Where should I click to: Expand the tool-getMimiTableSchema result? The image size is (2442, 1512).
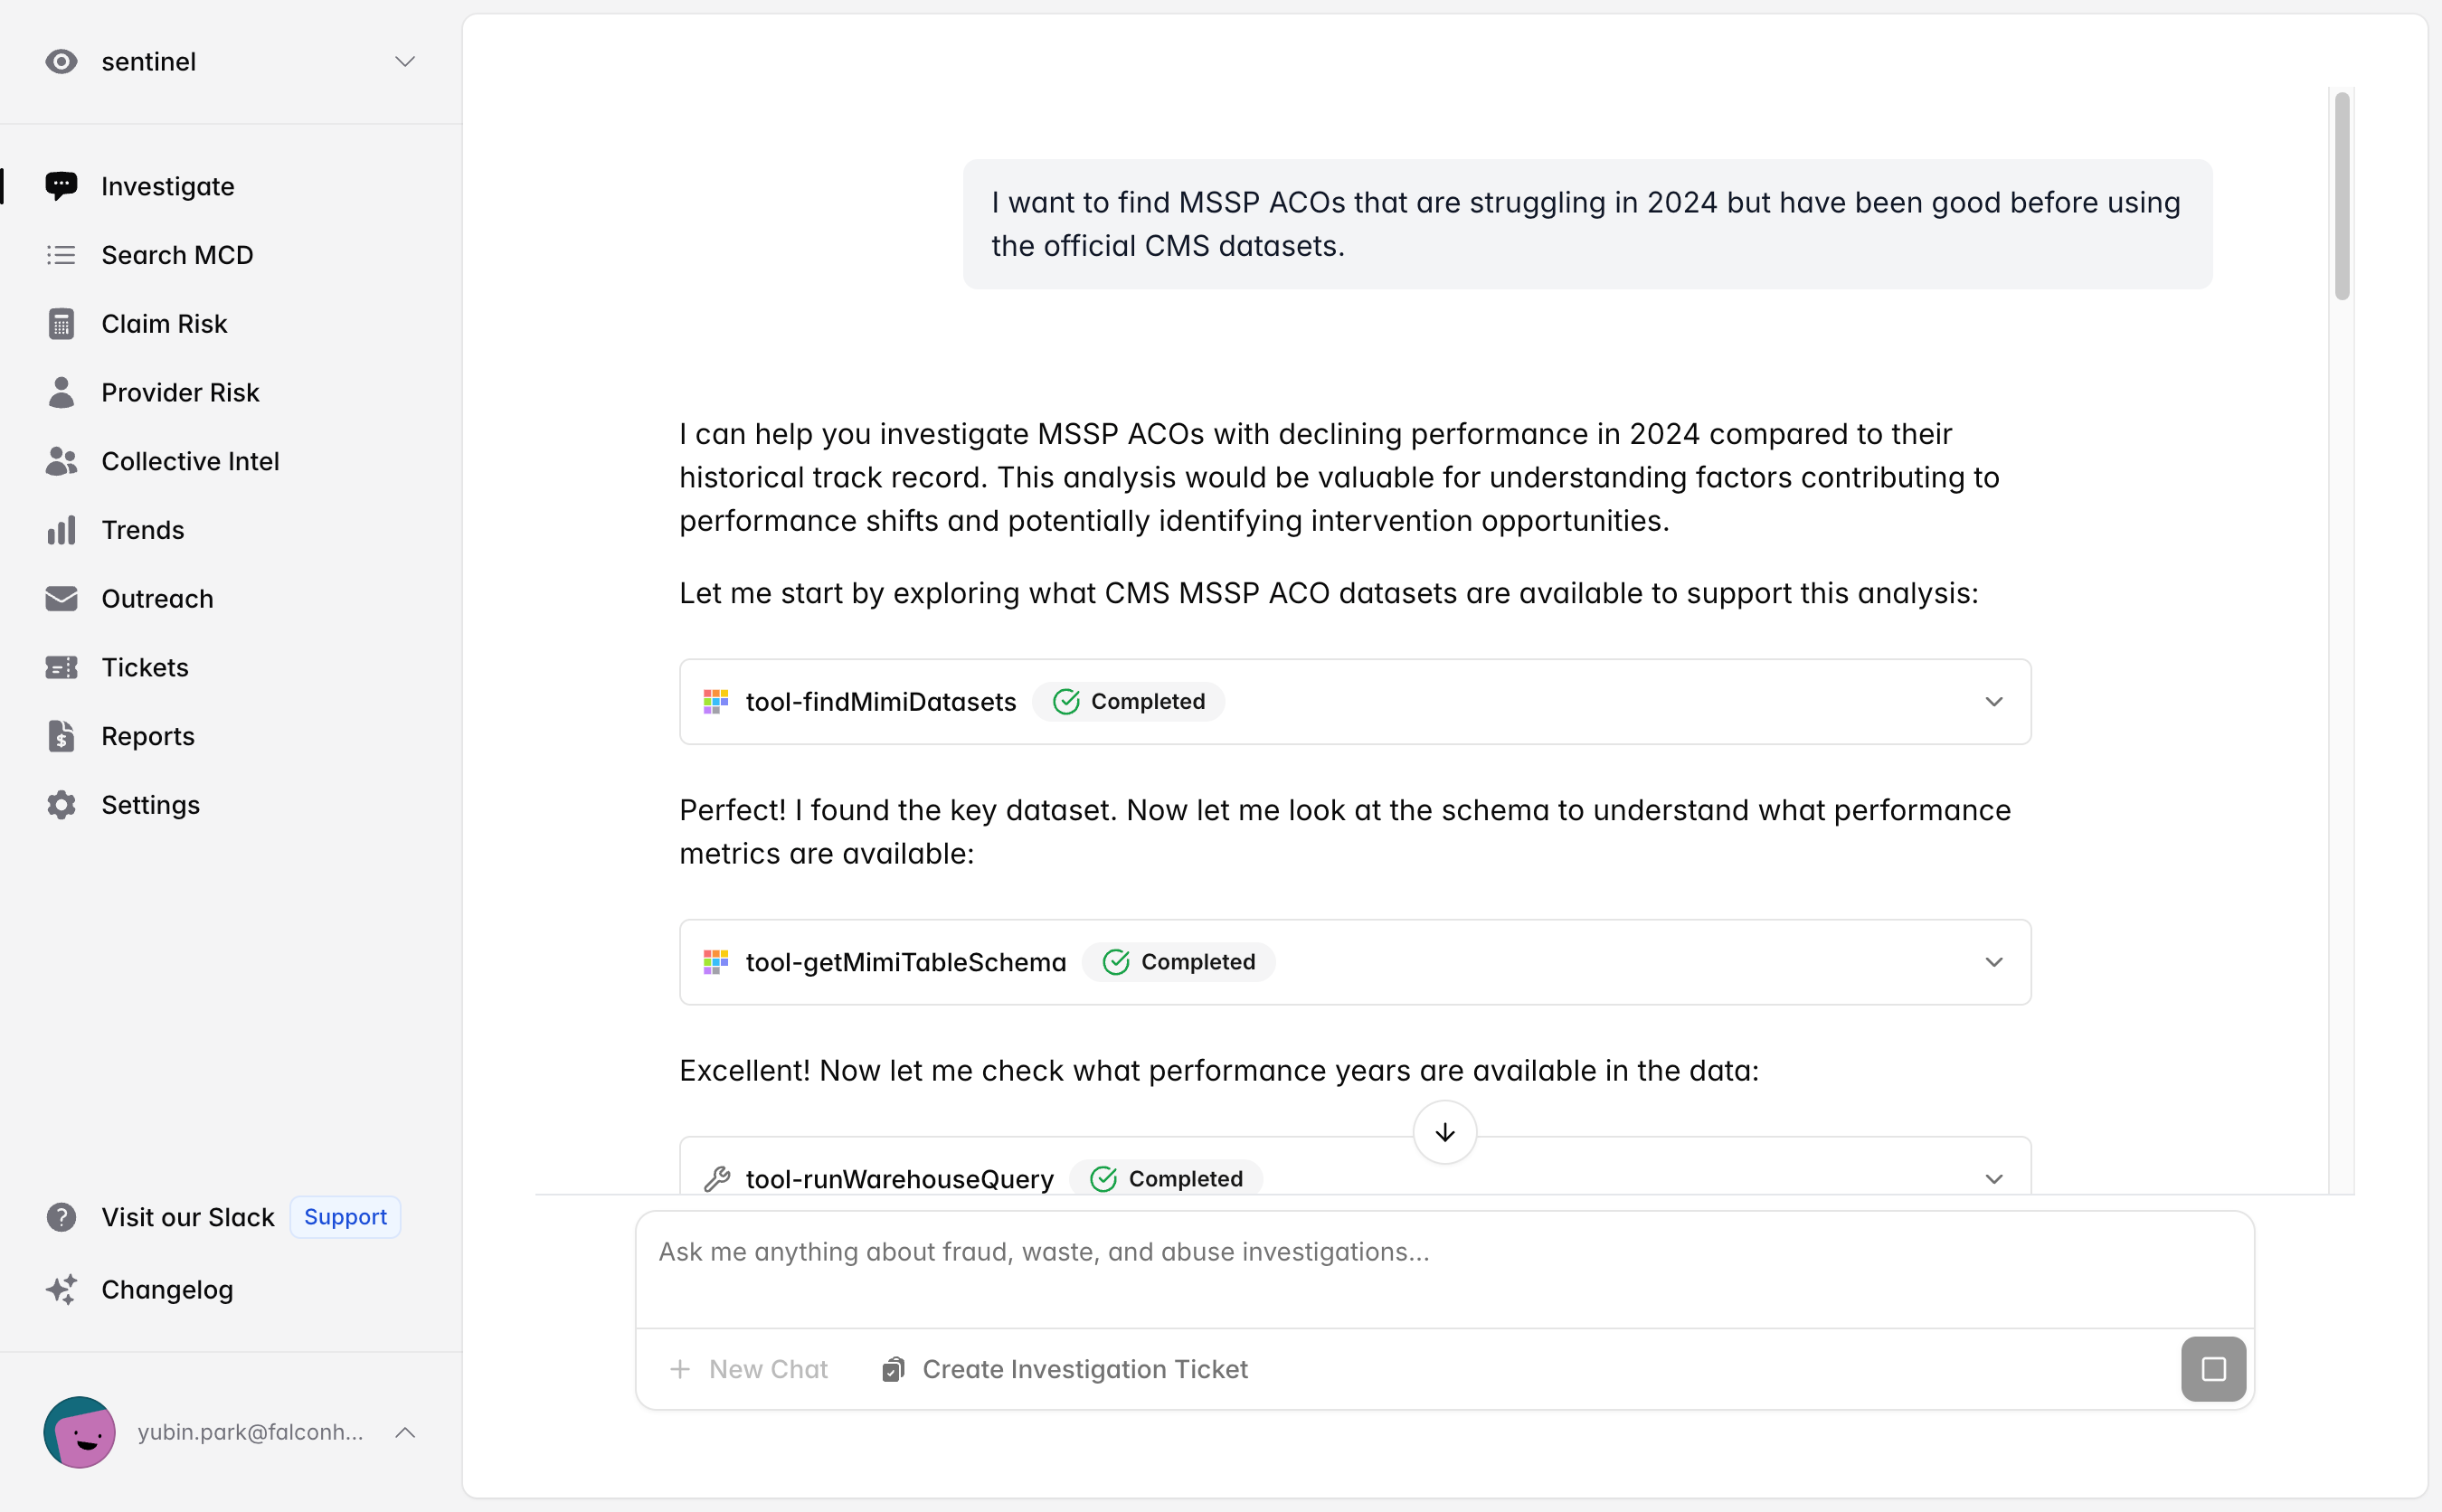point(1993,962)
